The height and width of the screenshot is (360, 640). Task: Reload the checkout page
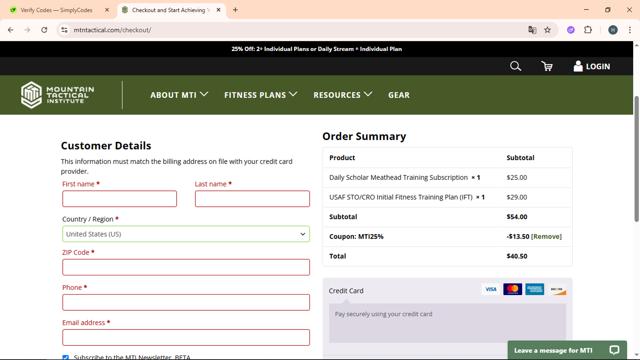(x=44, y=30)
